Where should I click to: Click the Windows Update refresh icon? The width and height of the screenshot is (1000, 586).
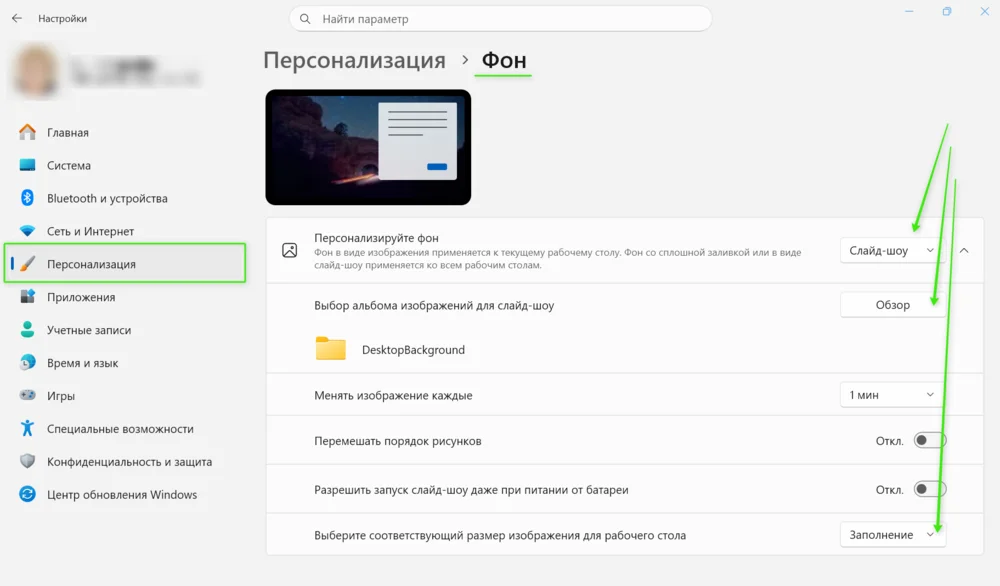[x=27, y=494]
